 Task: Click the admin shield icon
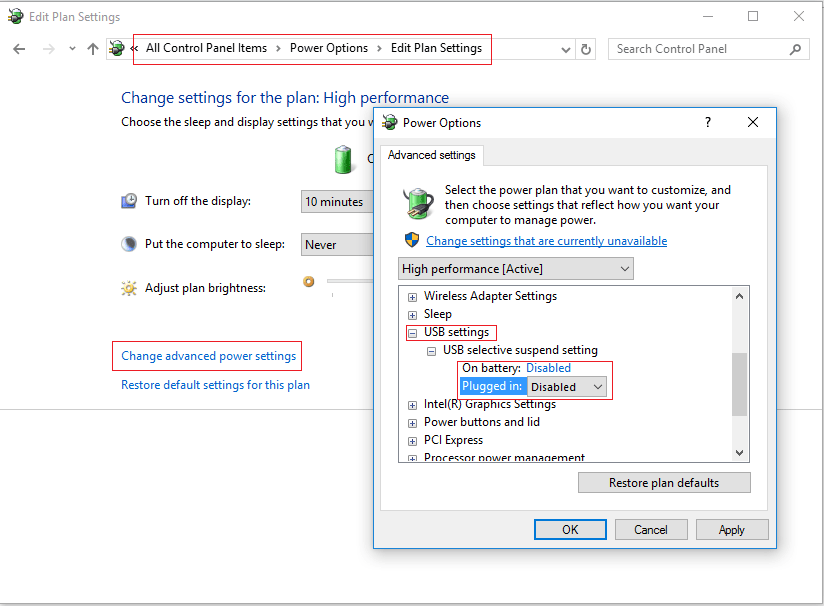[x=412, y=240]
